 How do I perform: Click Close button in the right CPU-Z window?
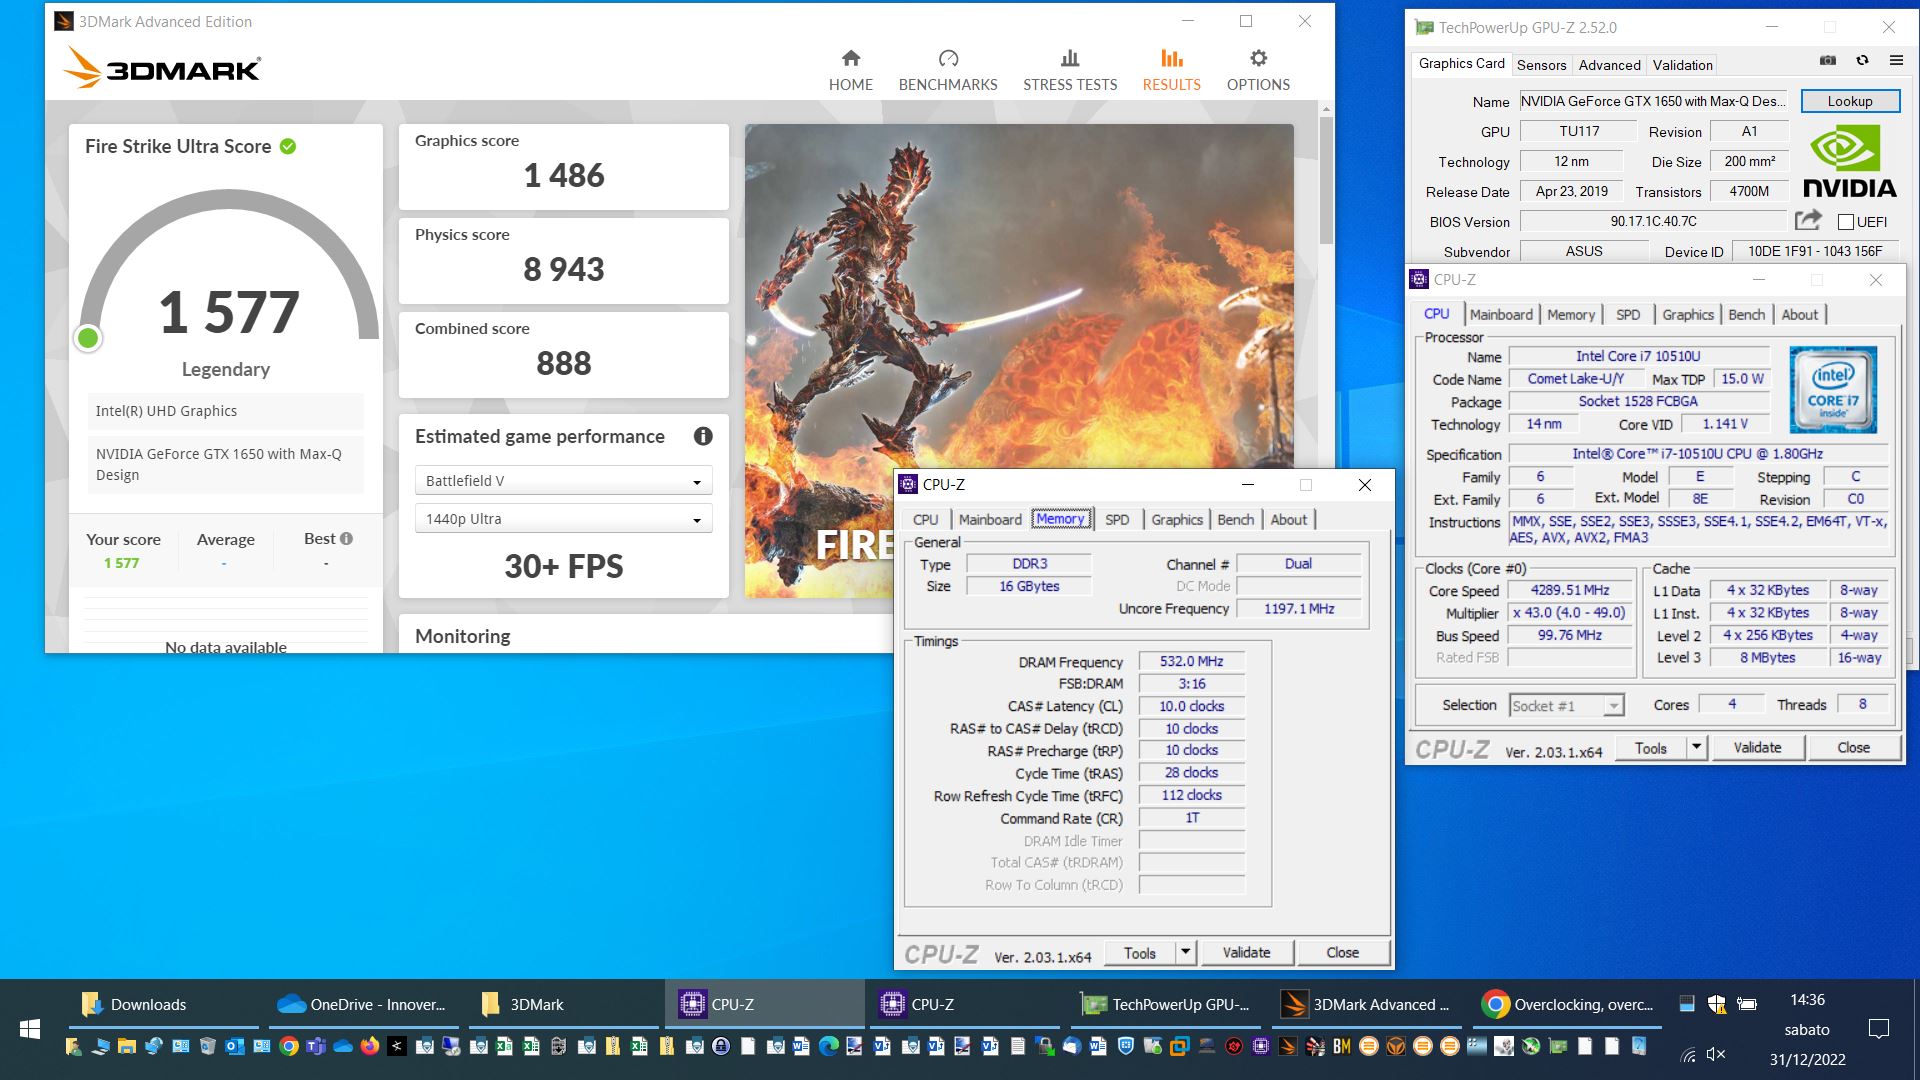[x=1853, y=747]
